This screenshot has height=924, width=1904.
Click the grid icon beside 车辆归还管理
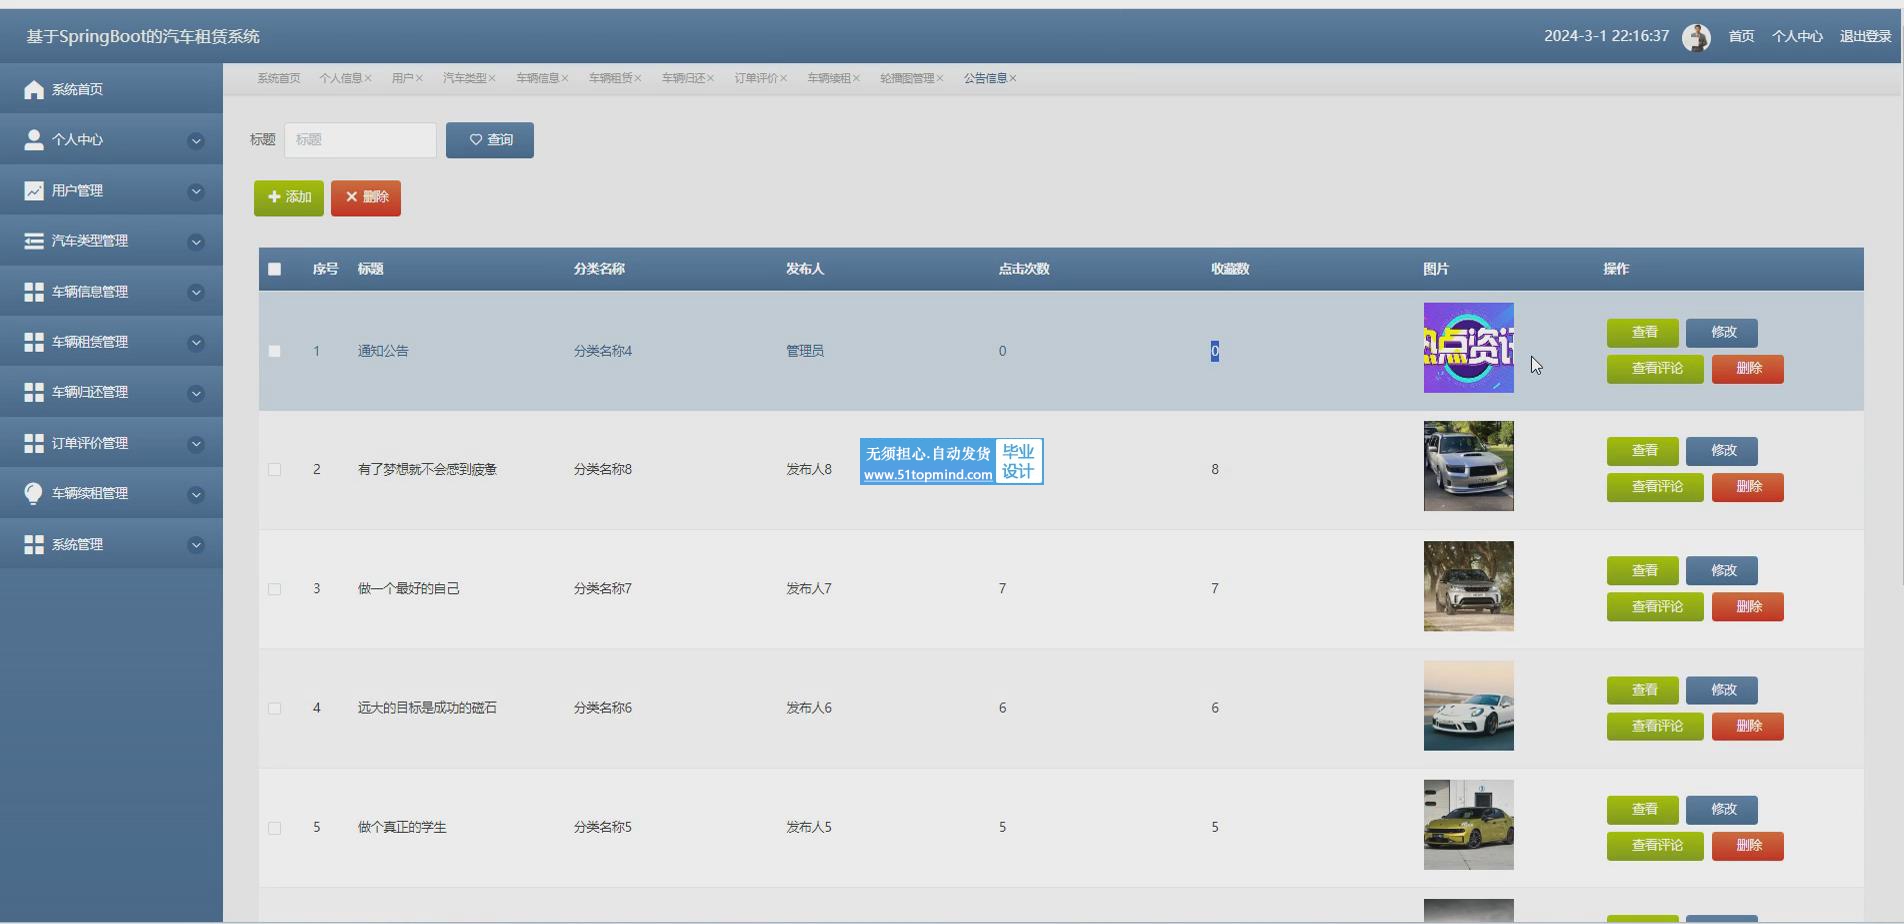[34, 392]
